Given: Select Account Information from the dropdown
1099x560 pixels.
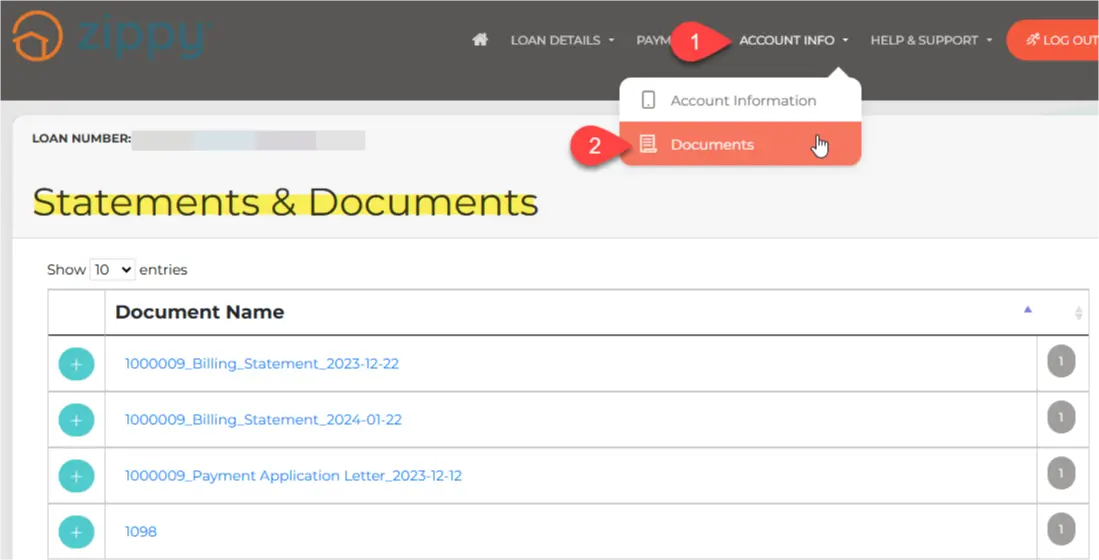Looking at the screenshot, I should point(743,100).
